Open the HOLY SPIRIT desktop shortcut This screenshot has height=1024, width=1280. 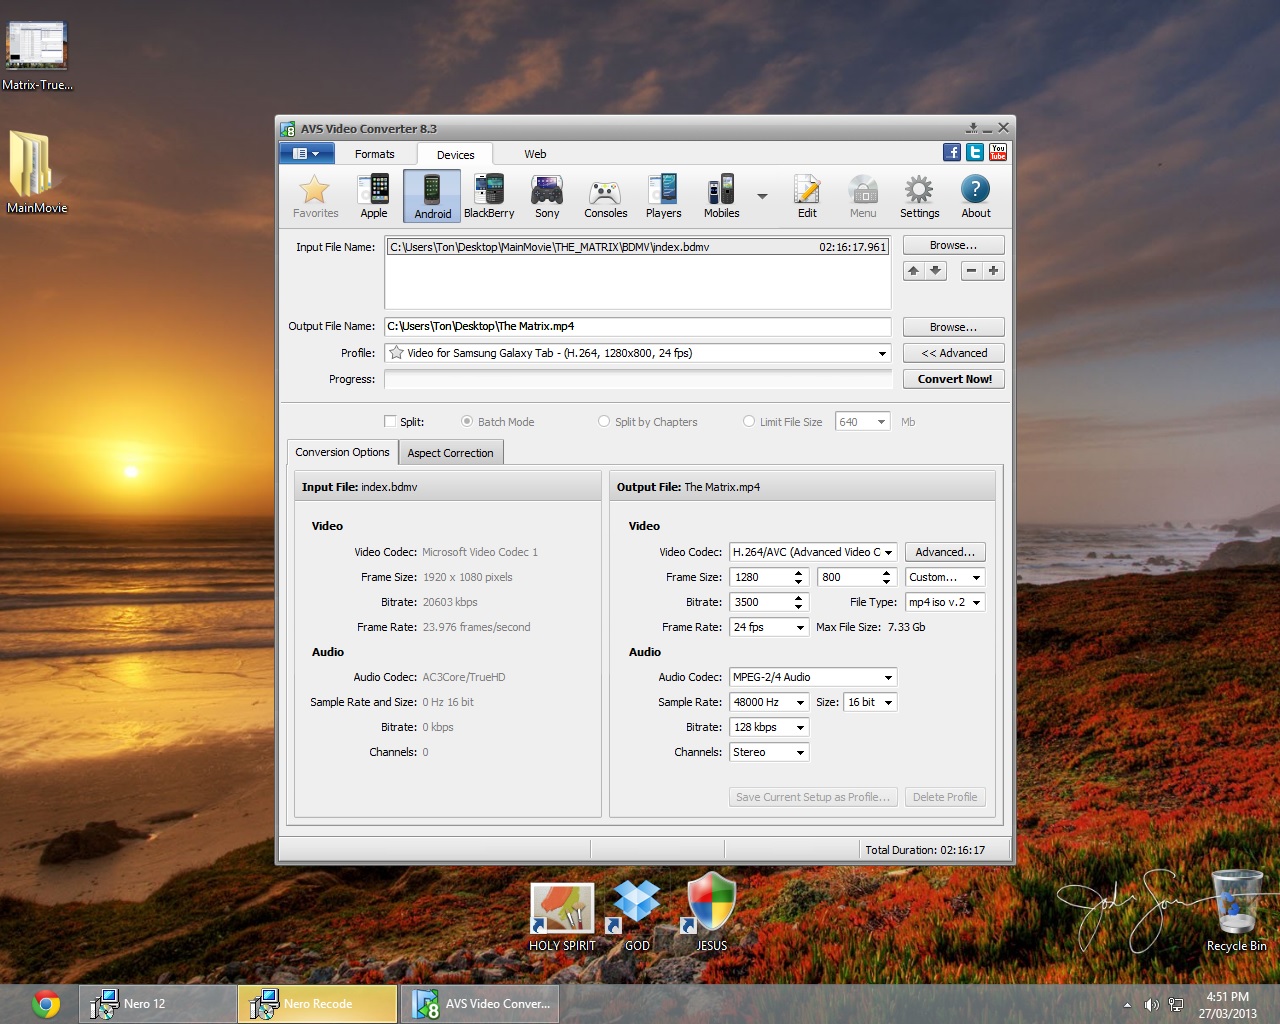[562, 917]
